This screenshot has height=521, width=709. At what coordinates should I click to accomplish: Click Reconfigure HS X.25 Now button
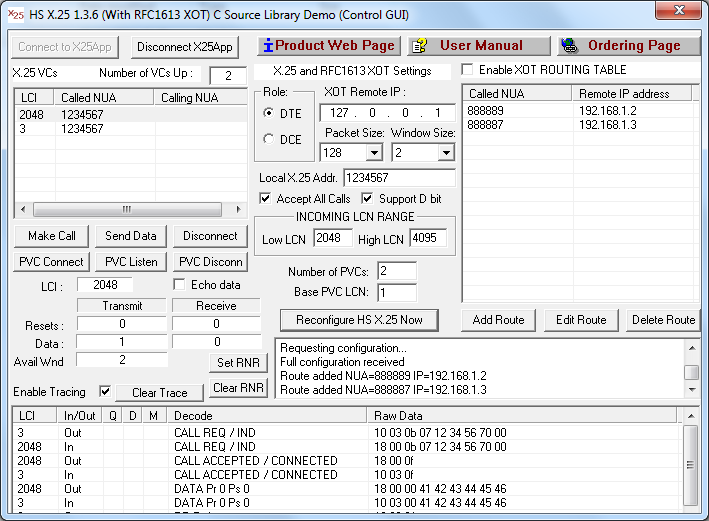pyautogui.click(x=359, y=320)
